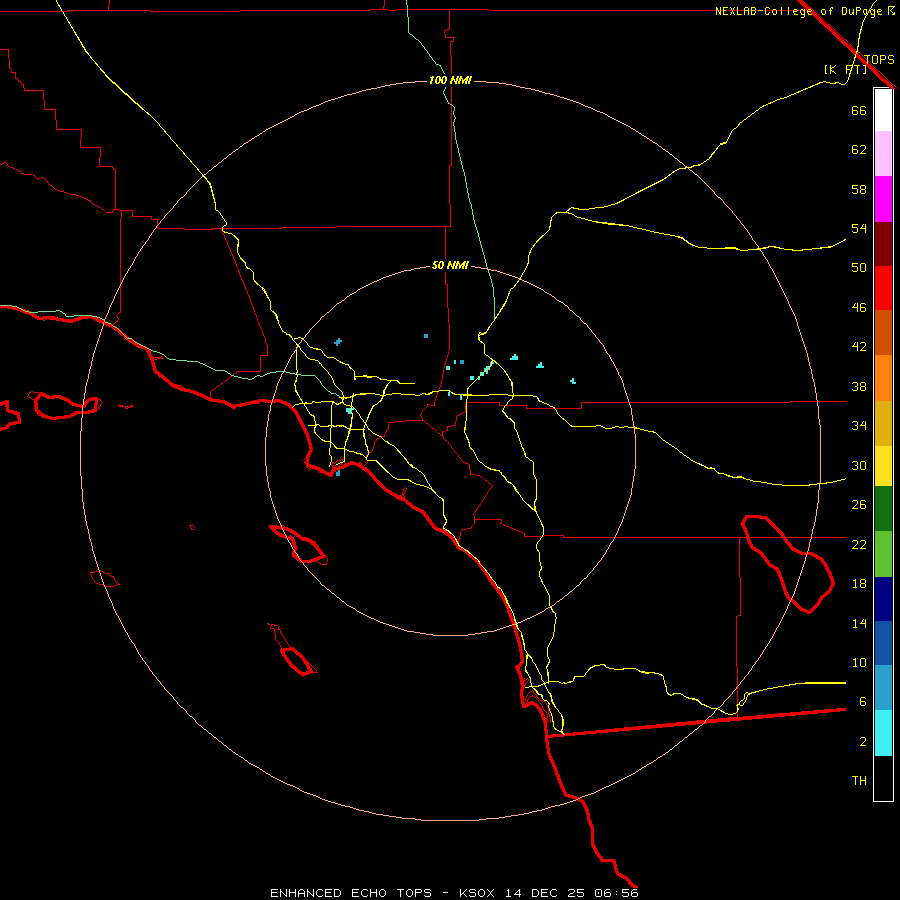Click the 'TOPS' legend heading

879,59
